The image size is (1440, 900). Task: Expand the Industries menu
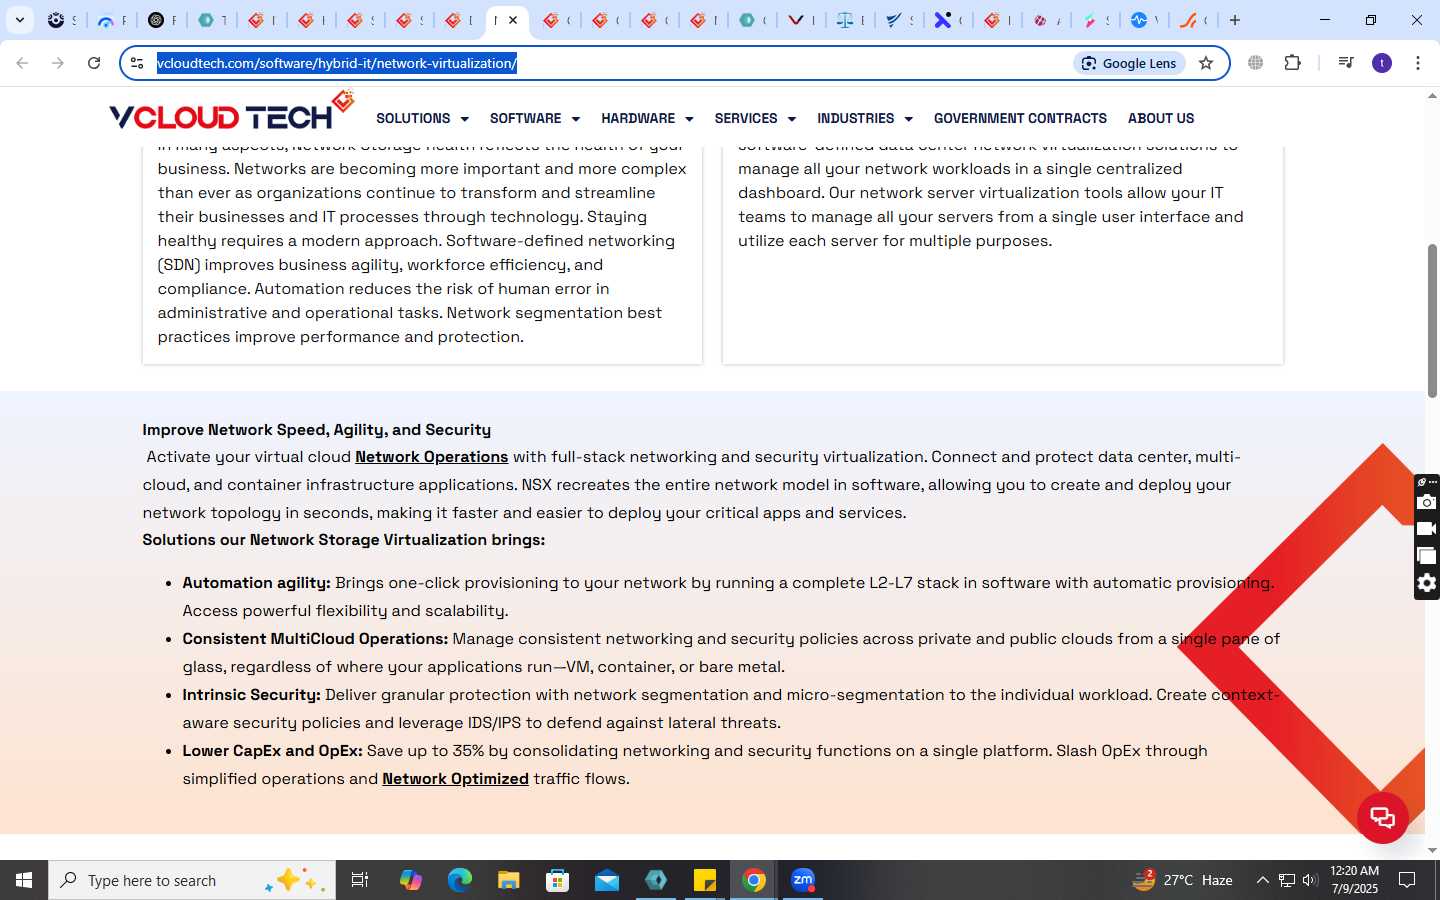coord(865,118)
